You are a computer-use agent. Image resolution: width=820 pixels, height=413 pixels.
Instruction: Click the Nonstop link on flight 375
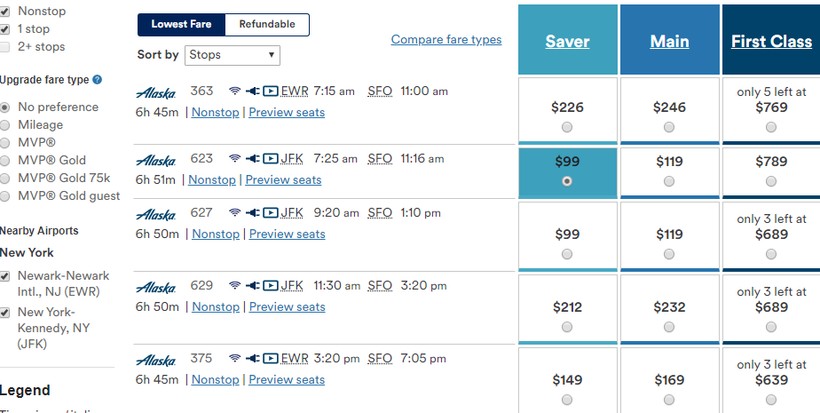click(215, 380)
